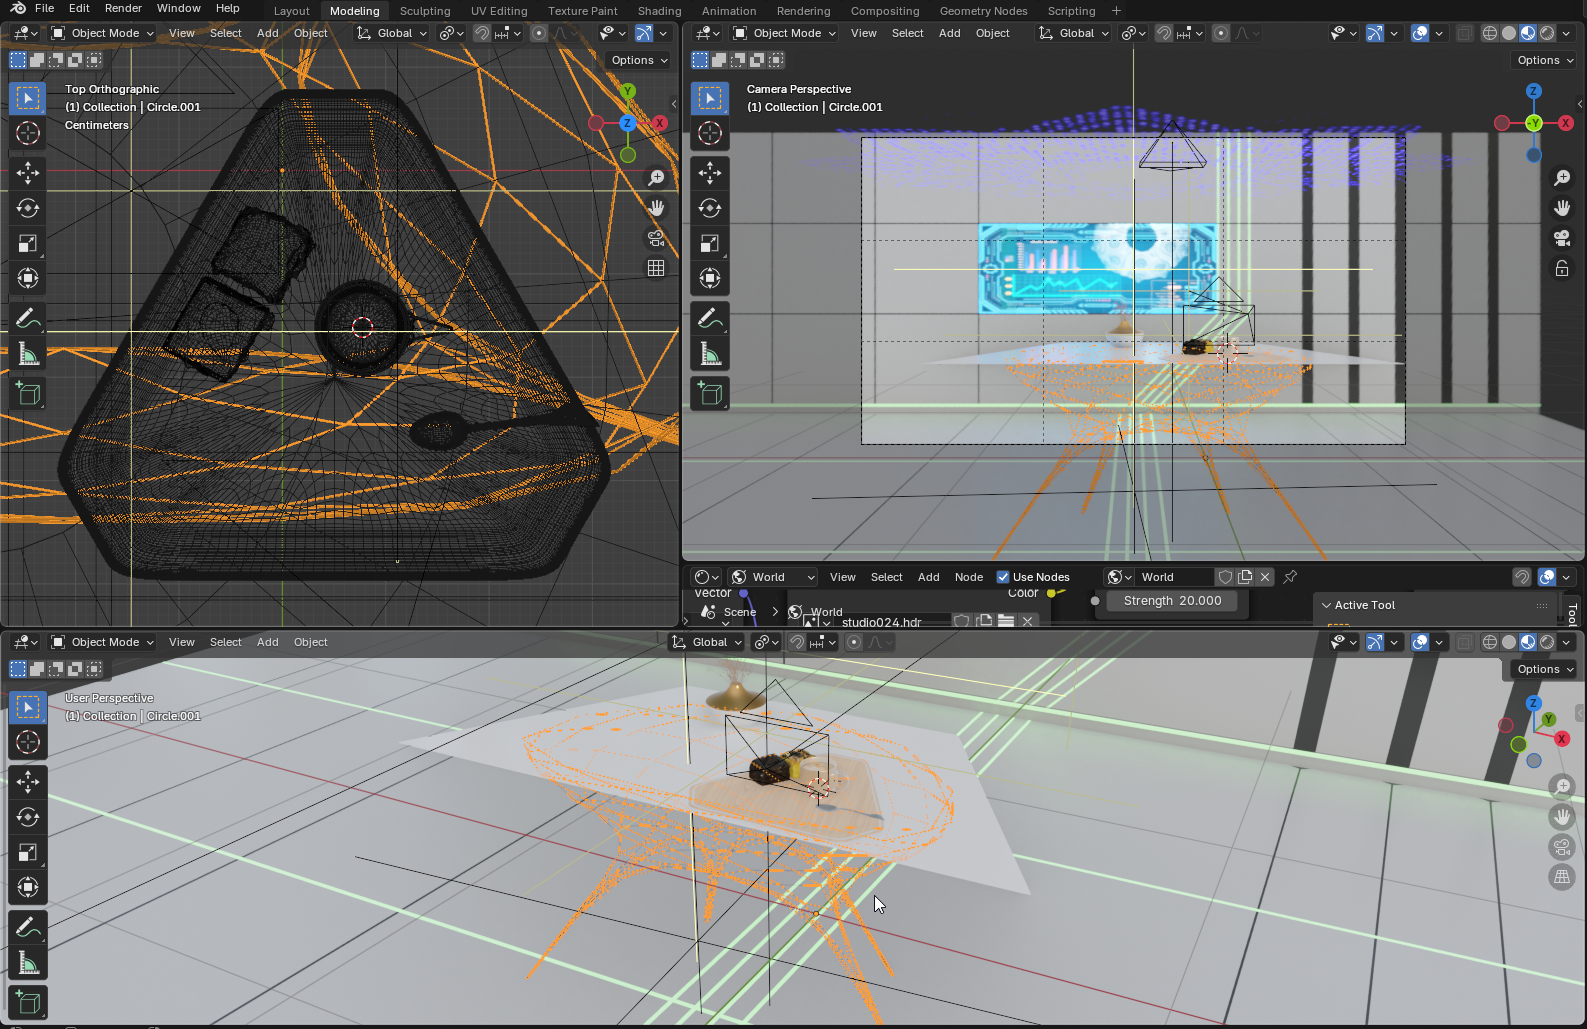This screenshot has width=1587, height=1029.
Task: Pick the Add Cube tool in top-left viewport
Action: (28, 394)
